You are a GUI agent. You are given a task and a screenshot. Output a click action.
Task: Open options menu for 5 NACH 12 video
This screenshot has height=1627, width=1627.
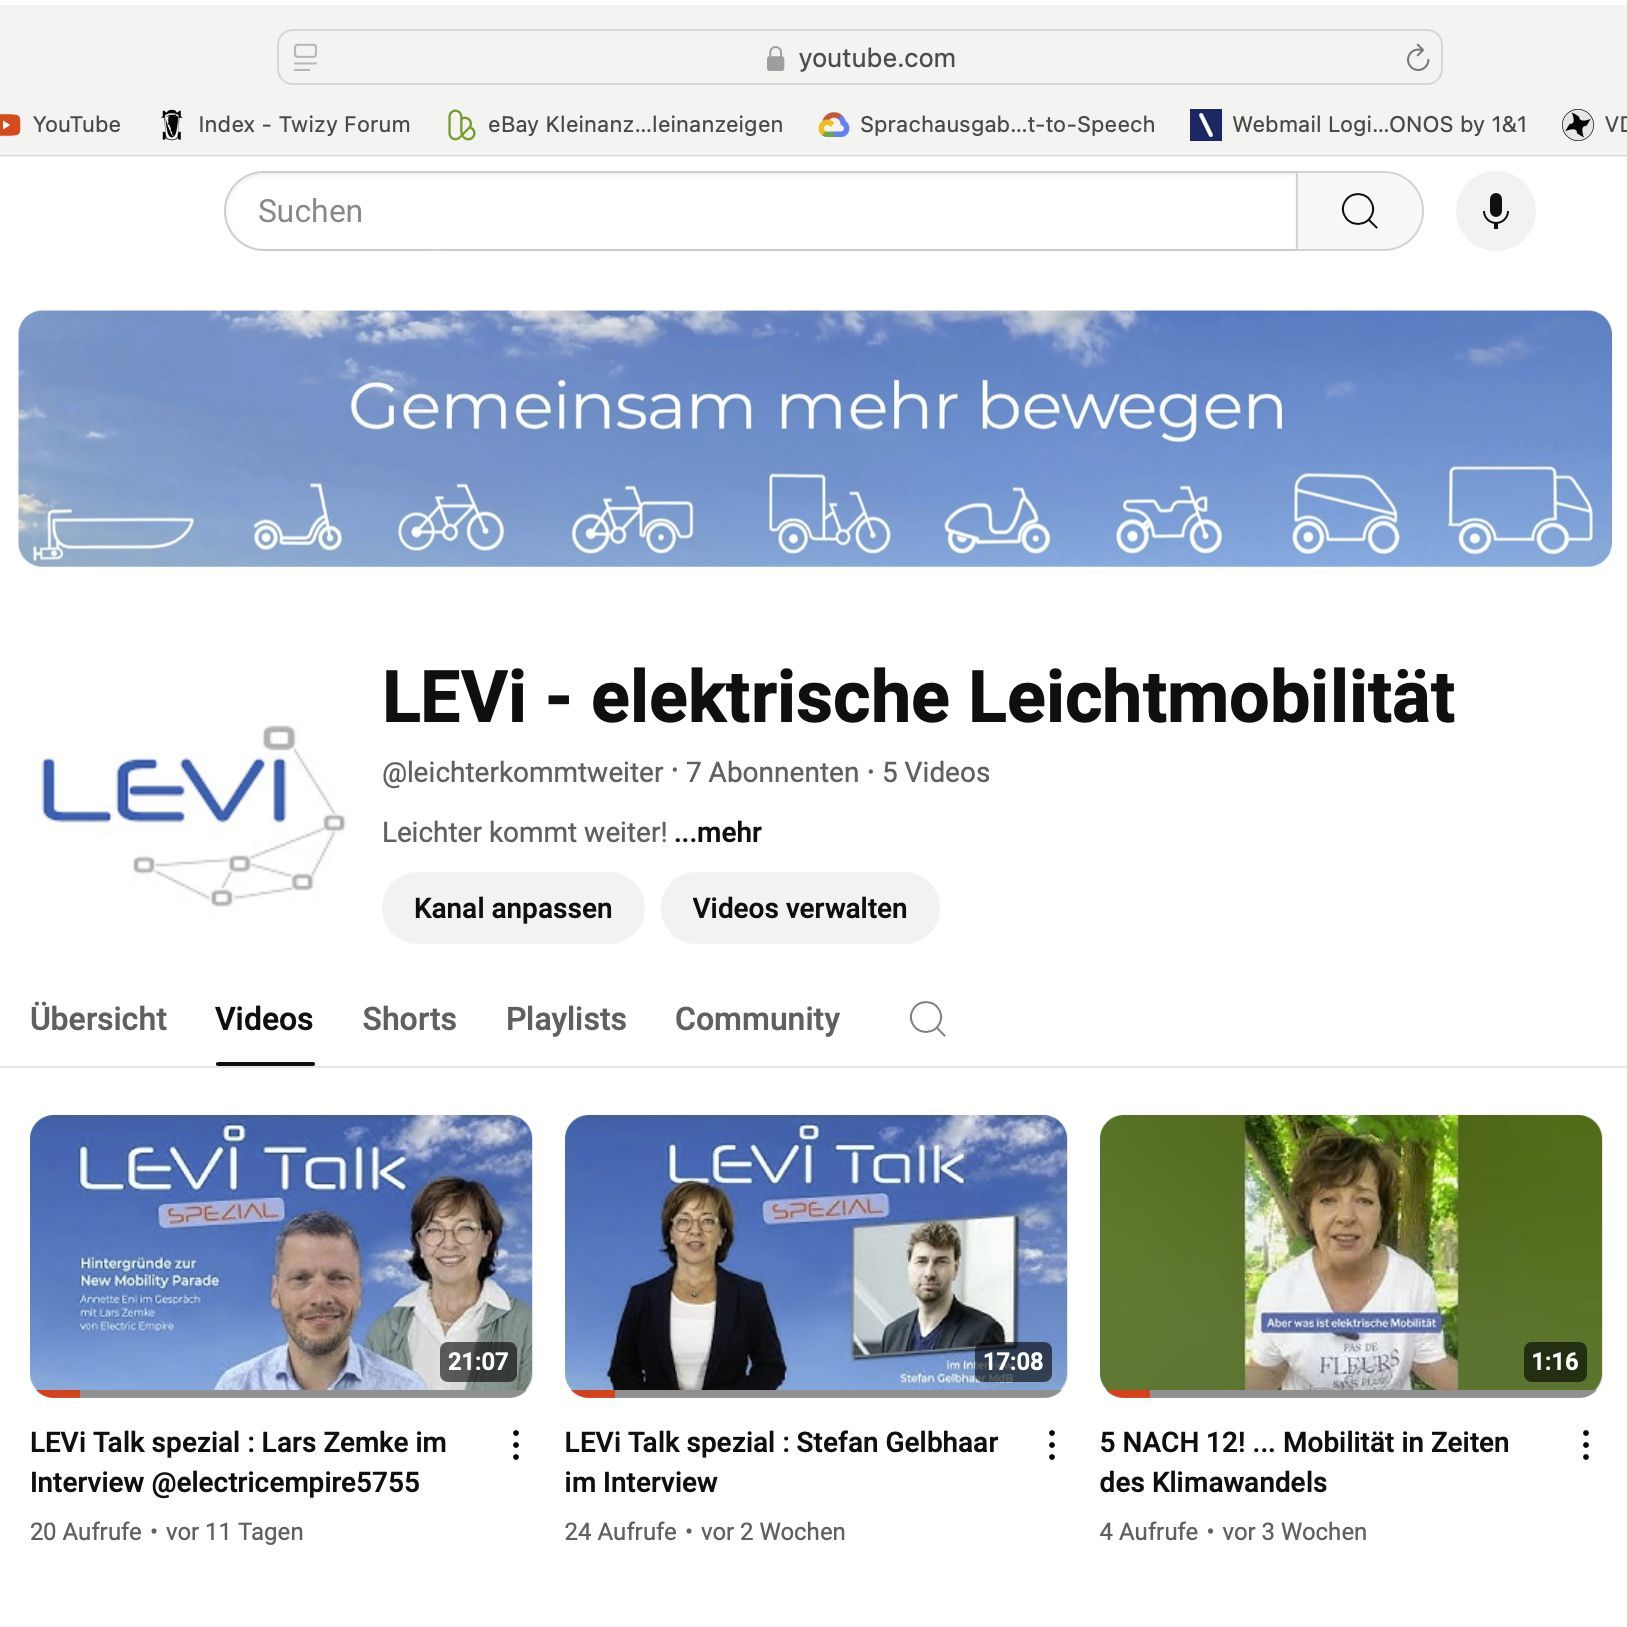point(1586,1445)
